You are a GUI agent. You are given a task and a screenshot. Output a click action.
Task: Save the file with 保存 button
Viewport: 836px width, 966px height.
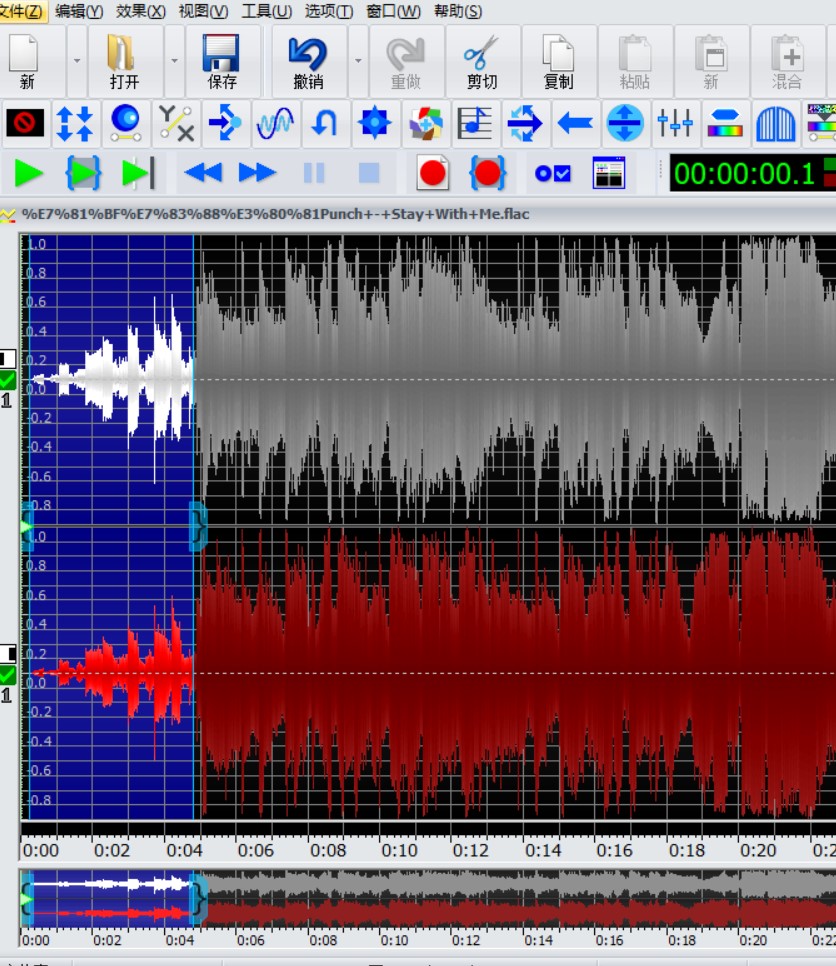(222, 62)
